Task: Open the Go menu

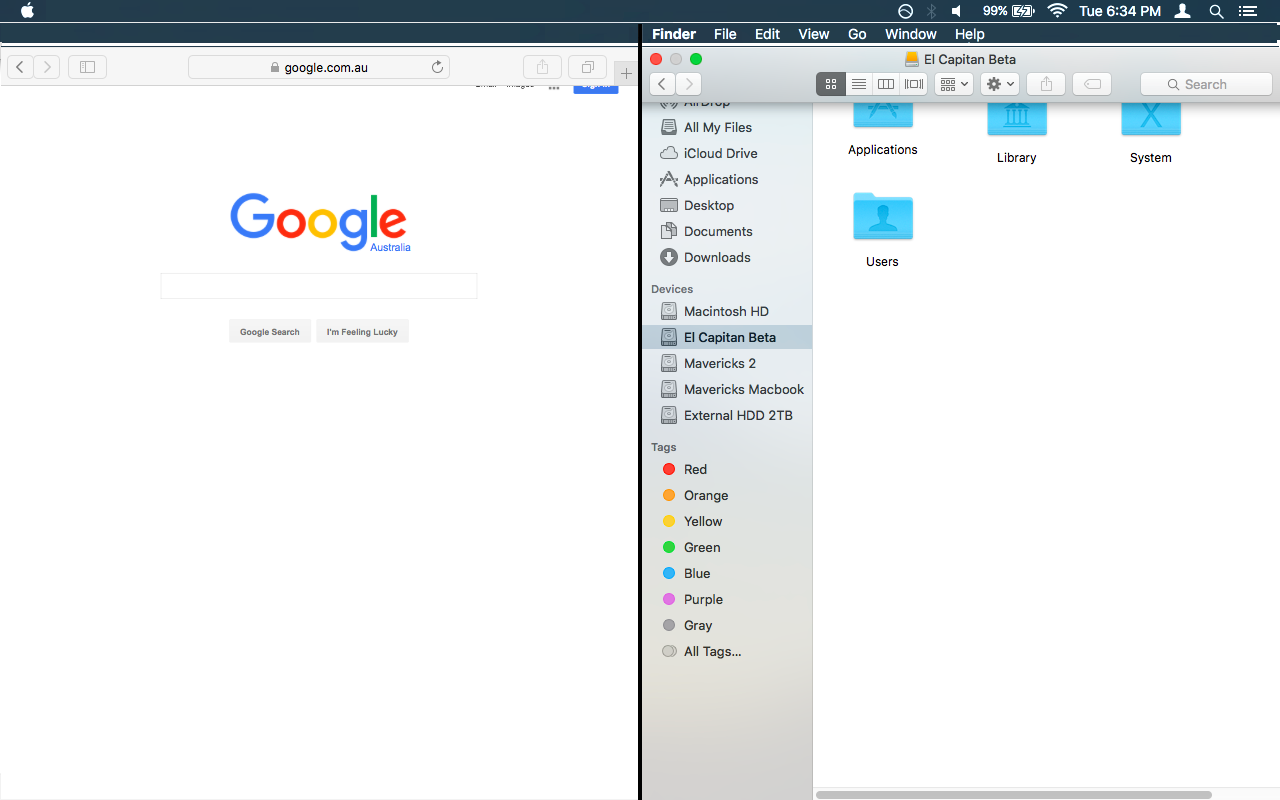Action: coord(857,34)
